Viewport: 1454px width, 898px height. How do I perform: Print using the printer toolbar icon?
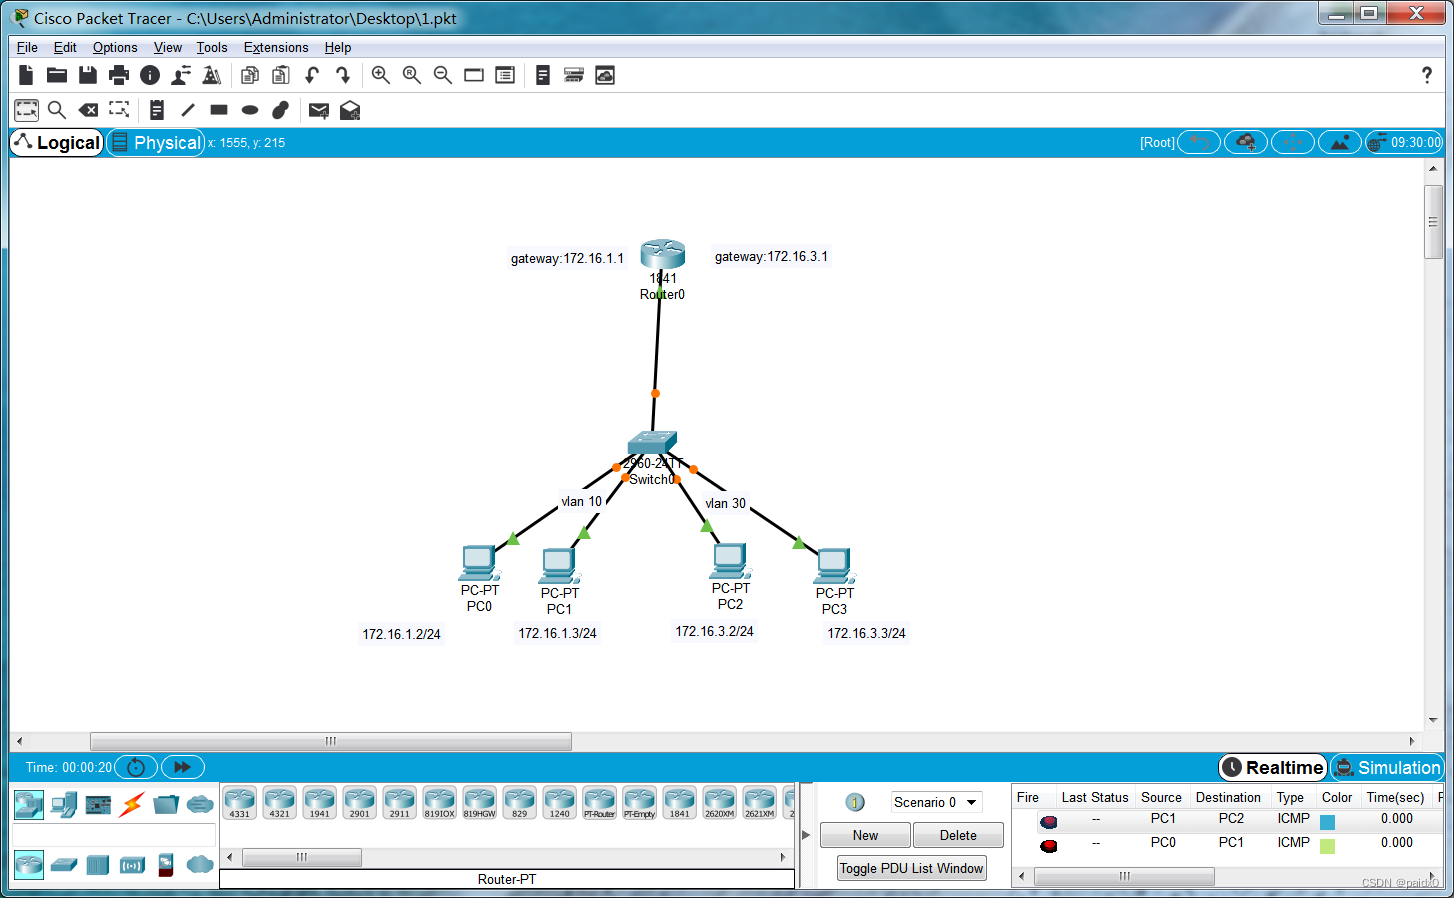[x=119, y=75]
